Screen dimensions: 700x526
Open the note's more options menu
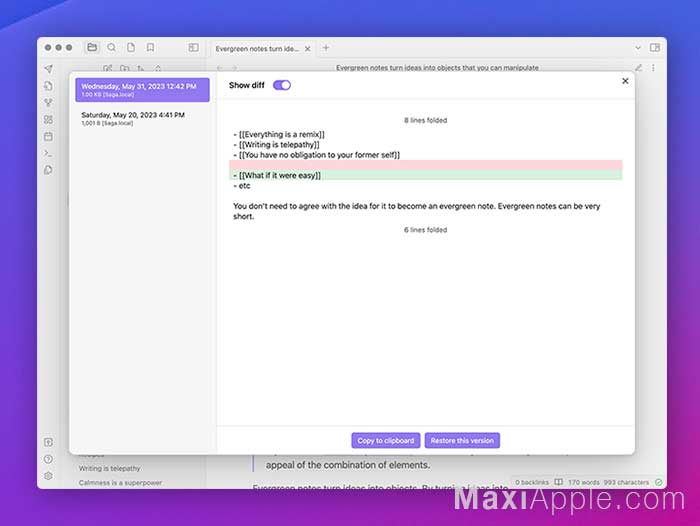click(x=653, y=68)
